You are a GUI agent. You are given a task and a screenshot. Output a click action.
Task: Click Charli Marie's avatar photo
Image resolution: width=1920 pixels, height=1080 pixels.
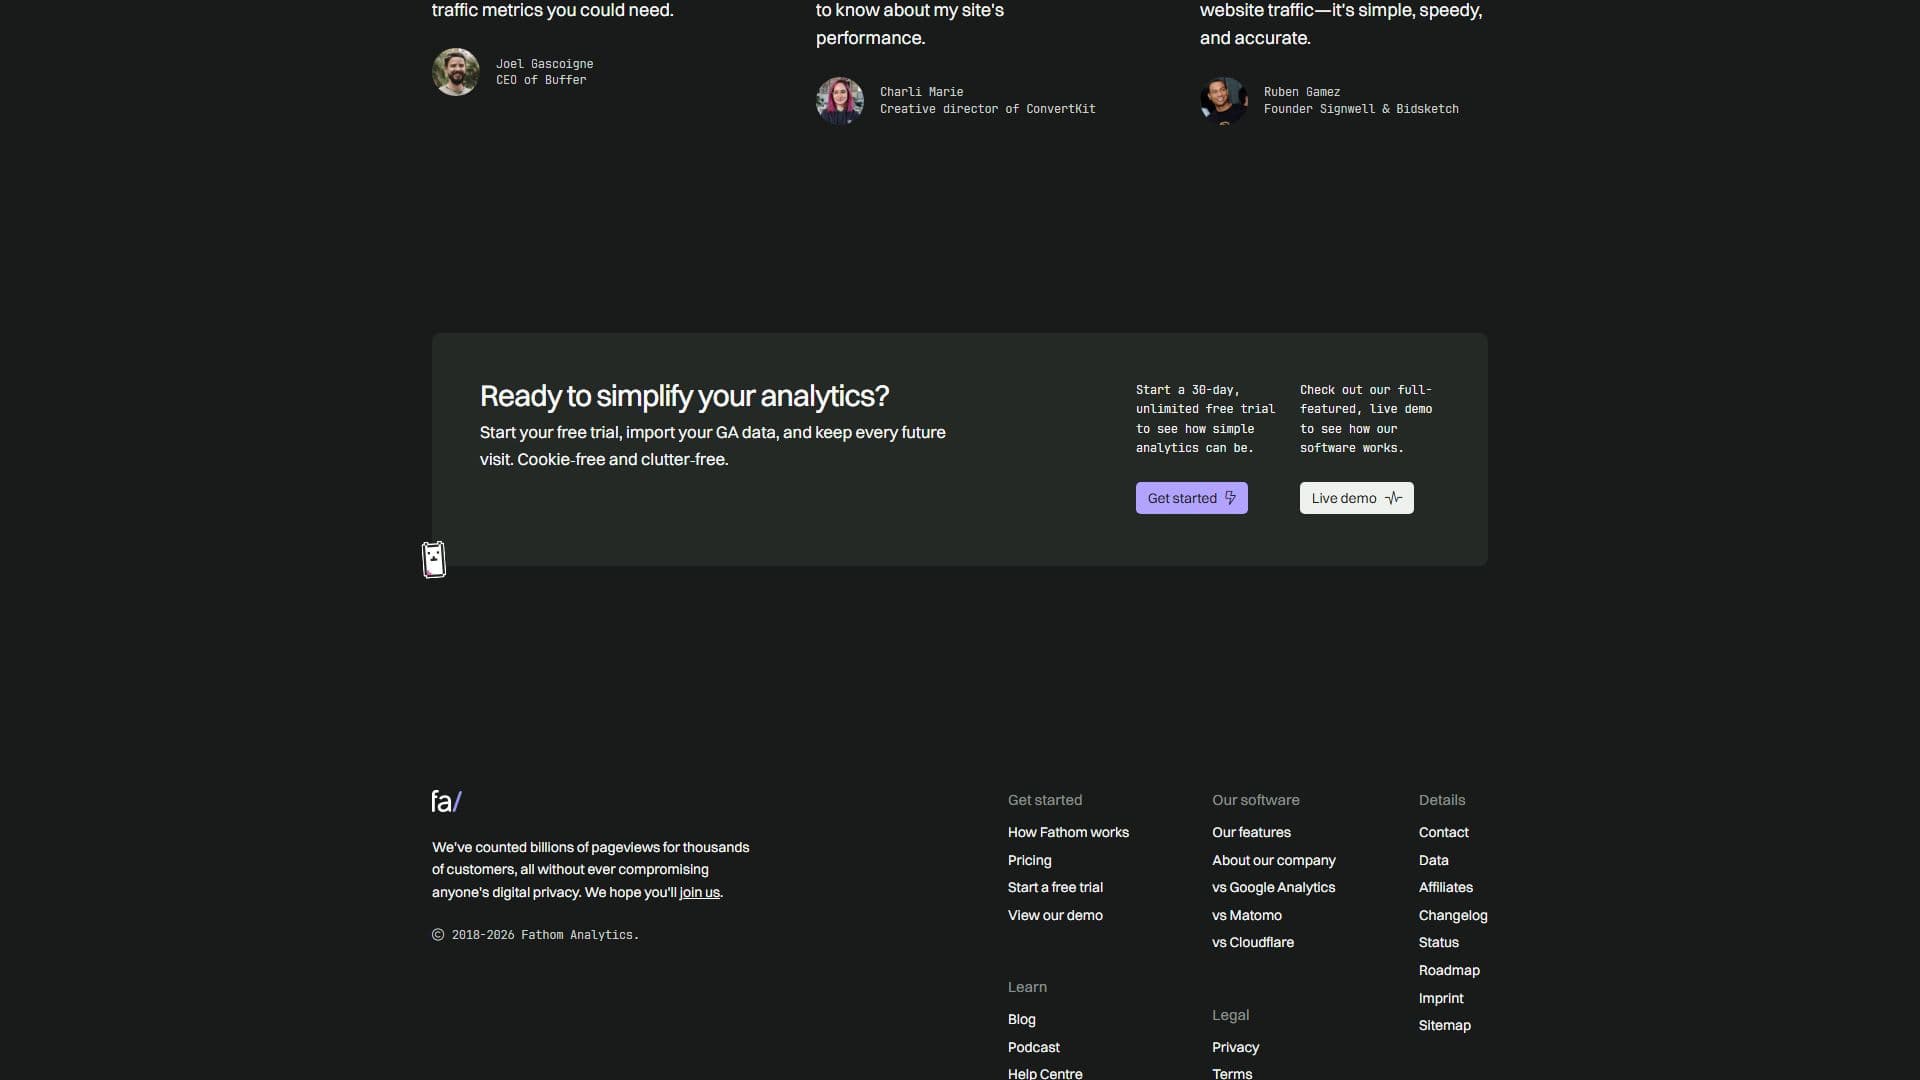(x=840, y=100)
